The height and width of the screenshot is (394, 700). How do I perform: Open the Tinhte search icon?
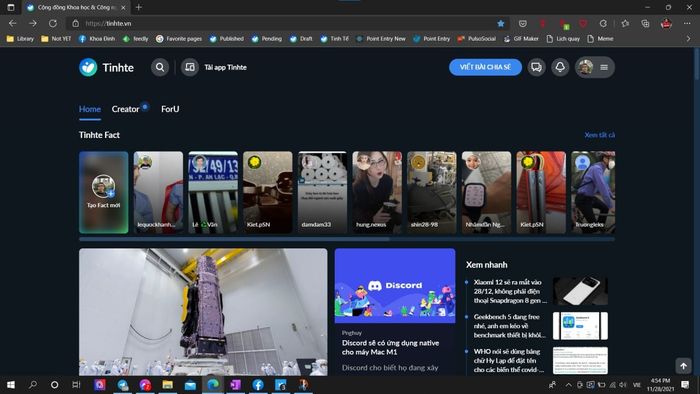click(160, 67)
